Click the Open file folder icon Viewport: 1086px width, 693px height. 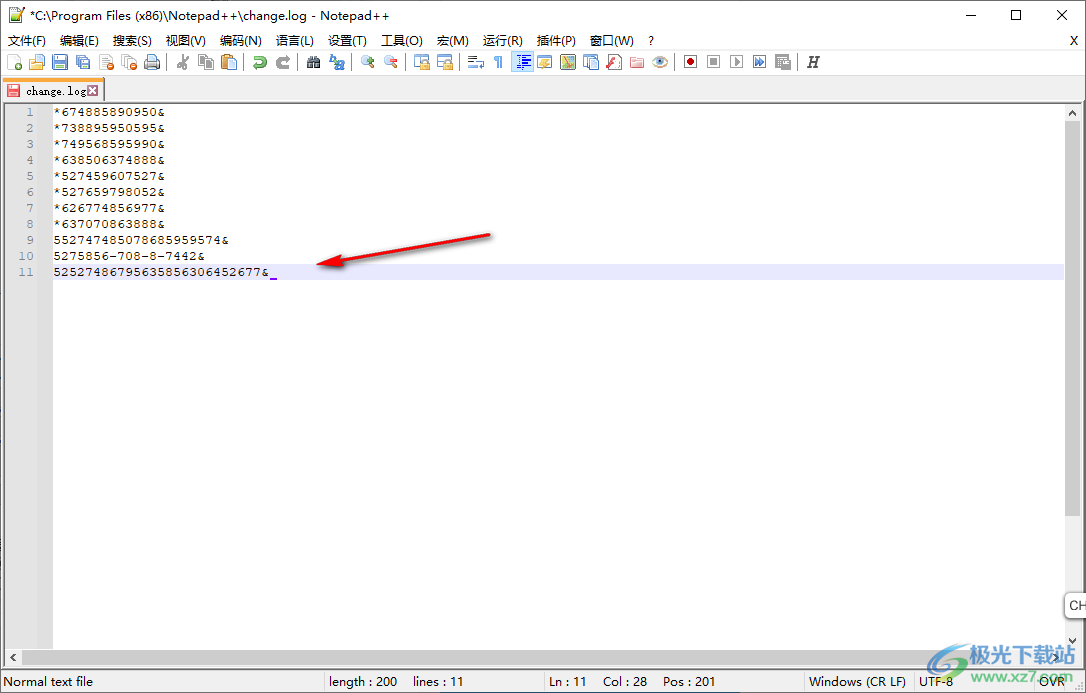(x=37, y=62)
